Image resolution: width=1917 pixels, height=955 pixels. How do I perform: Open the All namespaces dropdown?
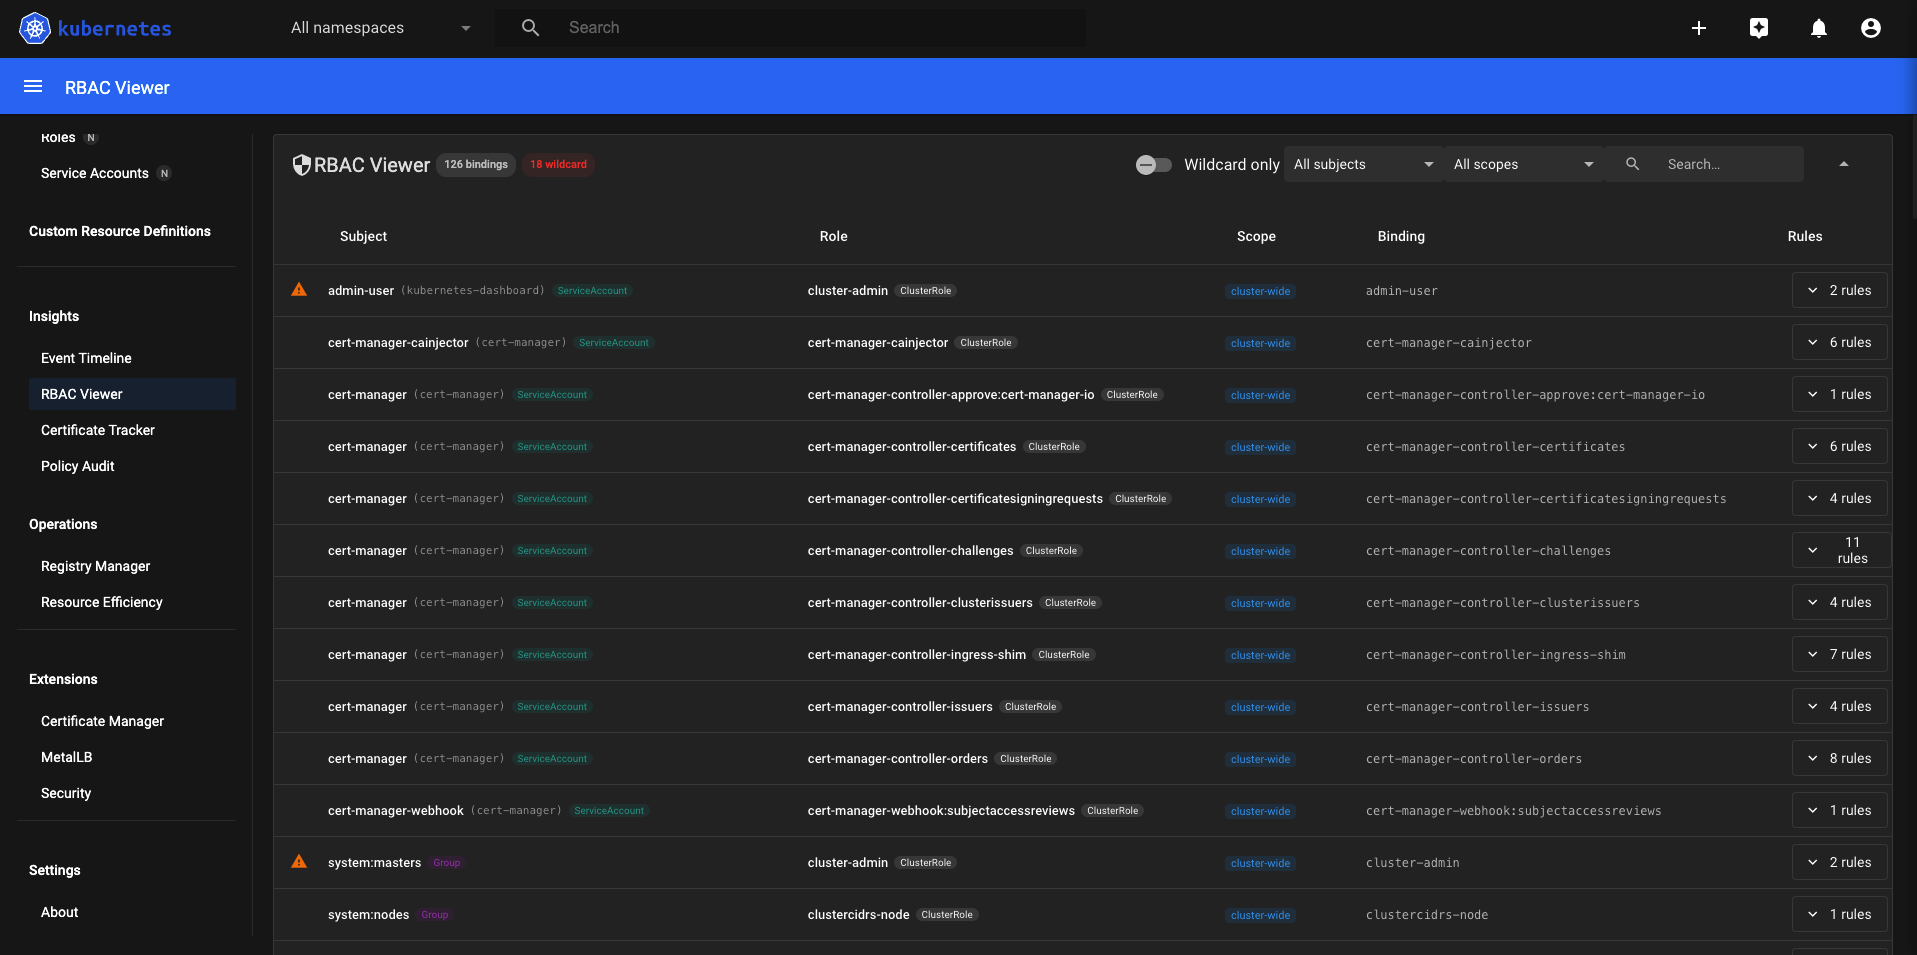click(380, 28)
